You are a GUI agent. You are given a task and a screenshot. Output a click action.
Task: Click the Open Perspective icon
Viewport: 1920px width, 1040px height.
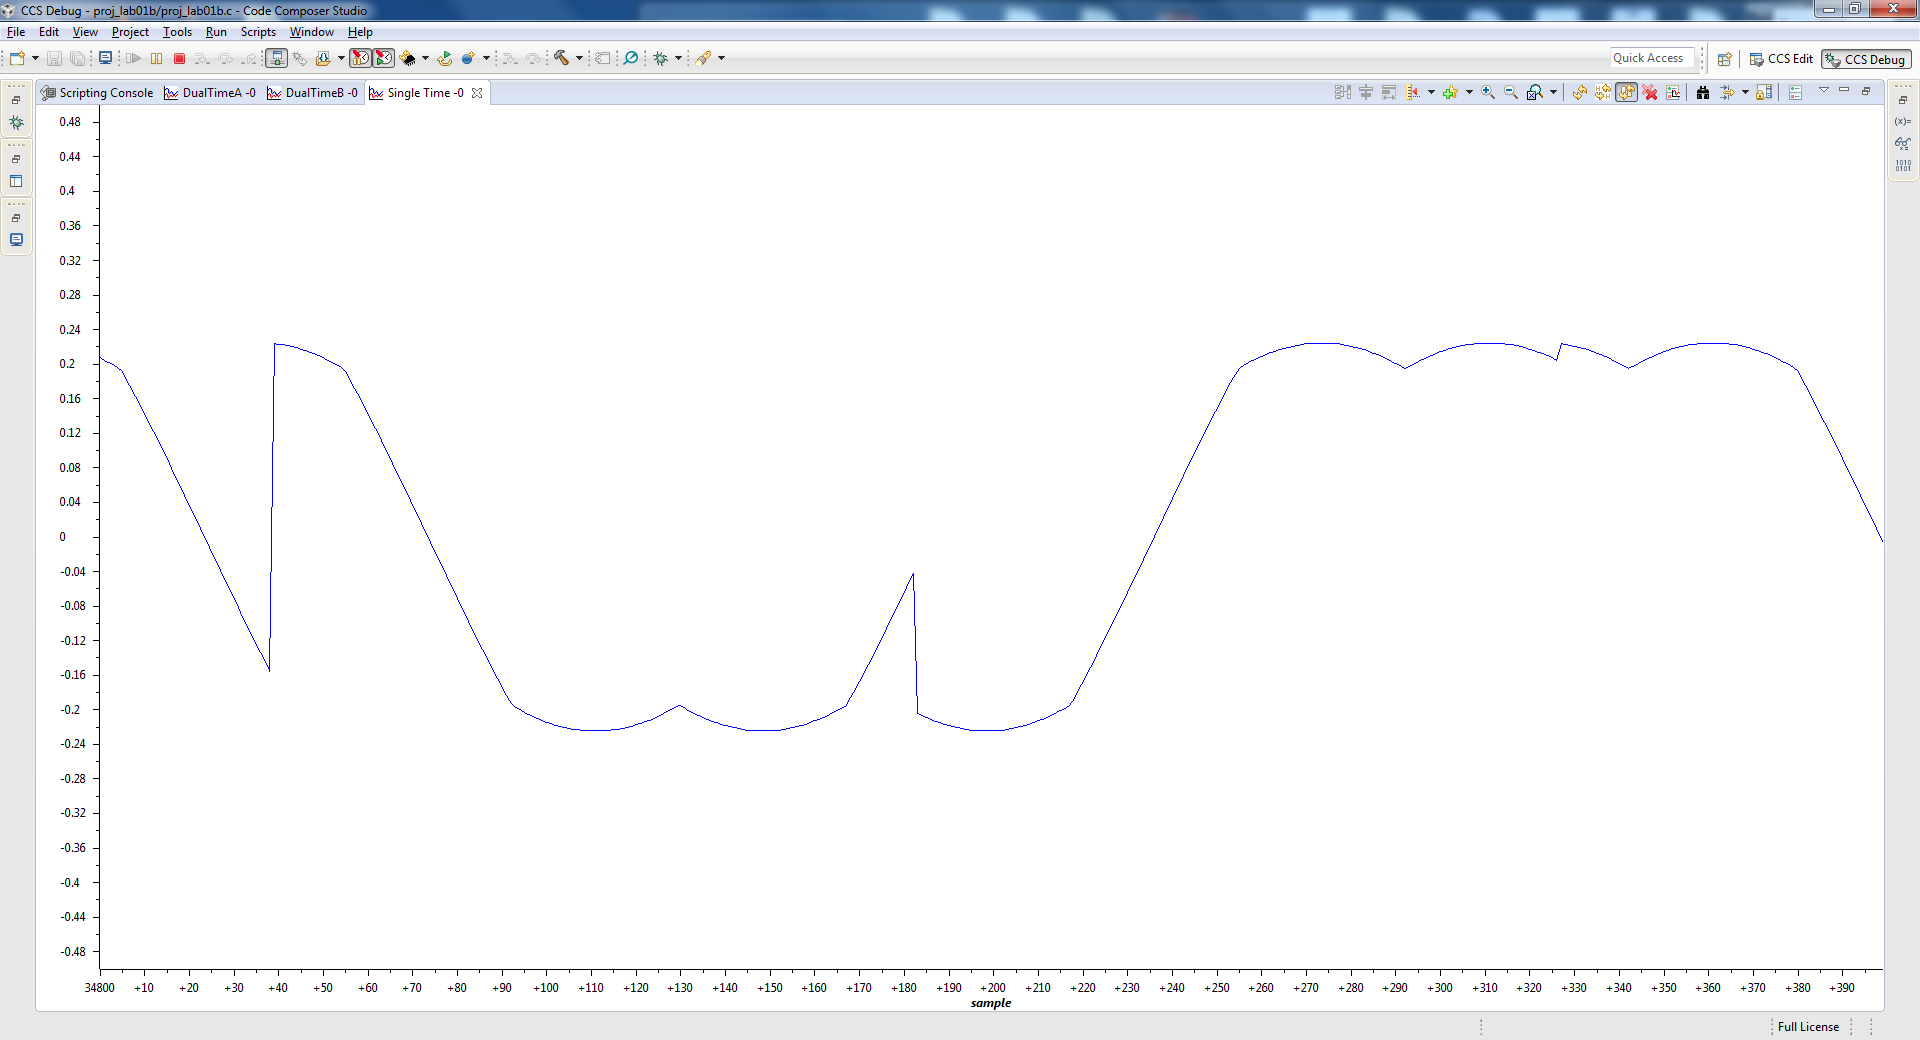(x=1724, y=59)
